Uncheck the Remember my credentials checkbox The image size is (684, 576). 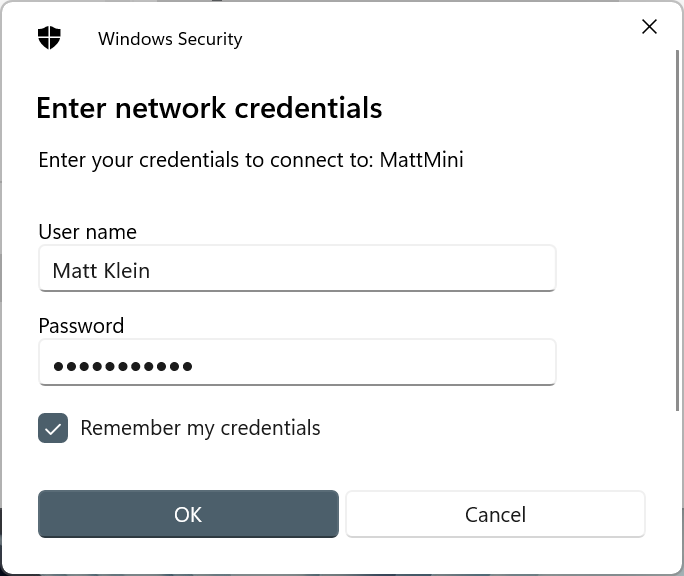(53, 428)
